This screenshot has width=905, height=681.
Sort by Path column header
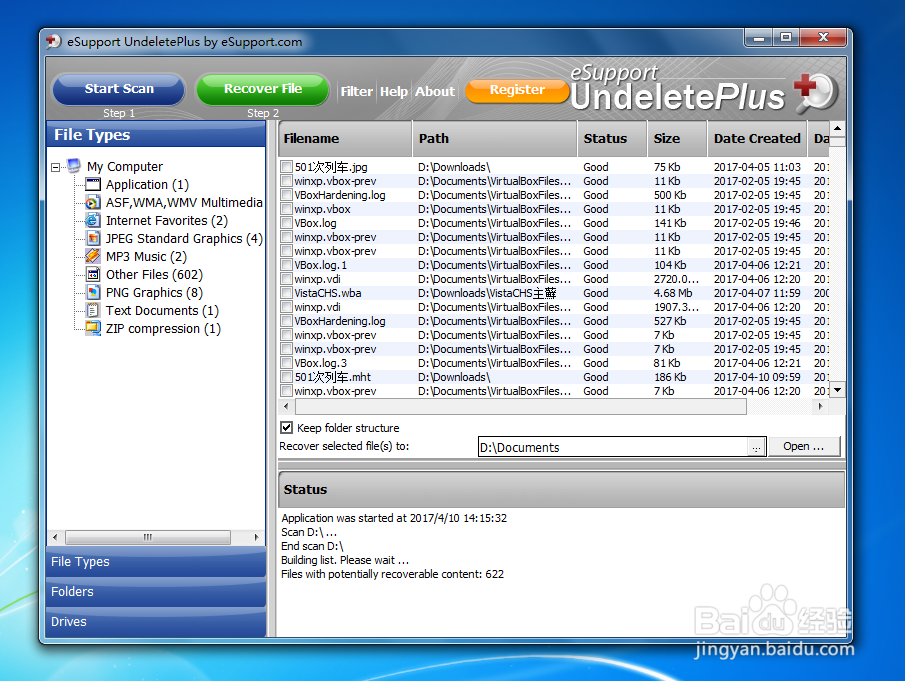point(495,139)
